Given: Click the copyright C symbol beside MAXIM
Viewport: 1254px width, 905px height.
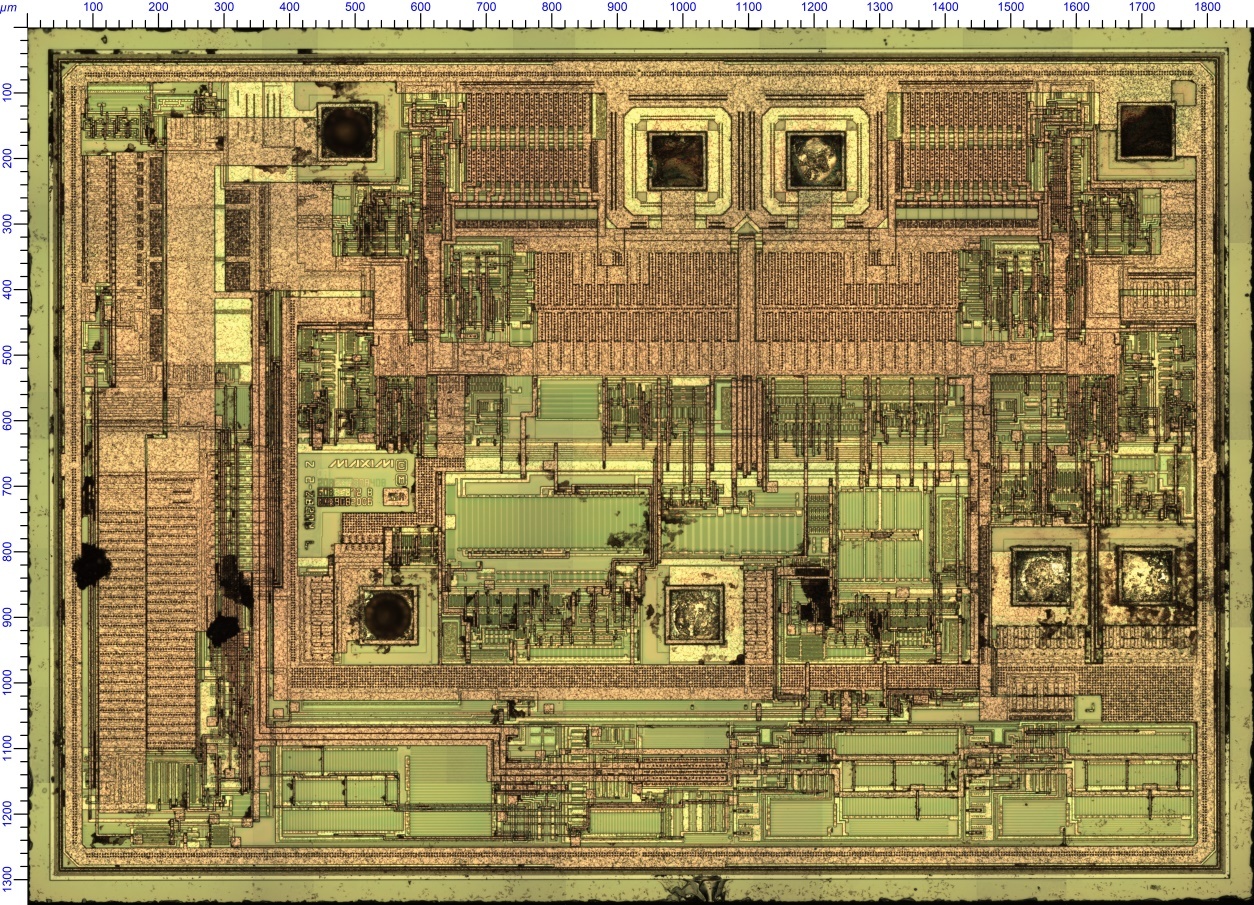Looking at the screenshot, I should click(401, 465).
